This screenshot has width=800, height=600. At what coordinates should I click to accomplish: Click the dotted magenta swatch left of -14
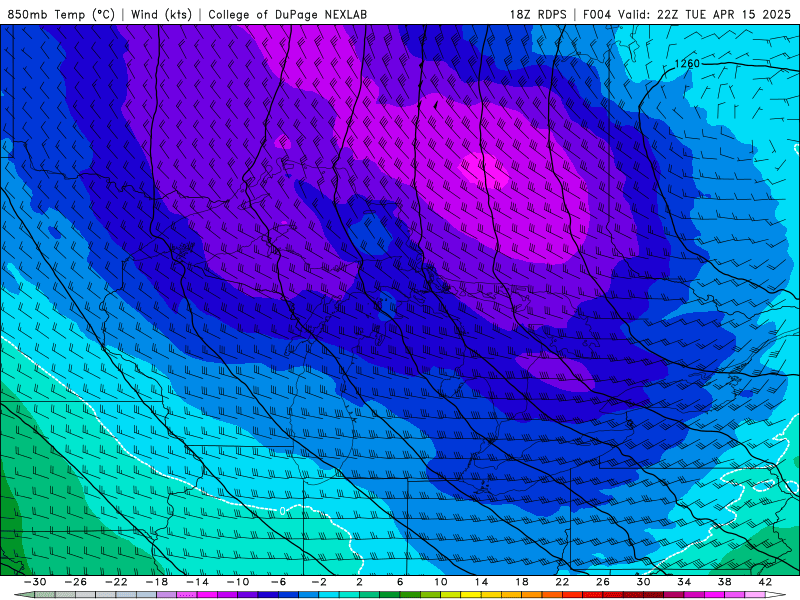187,595
